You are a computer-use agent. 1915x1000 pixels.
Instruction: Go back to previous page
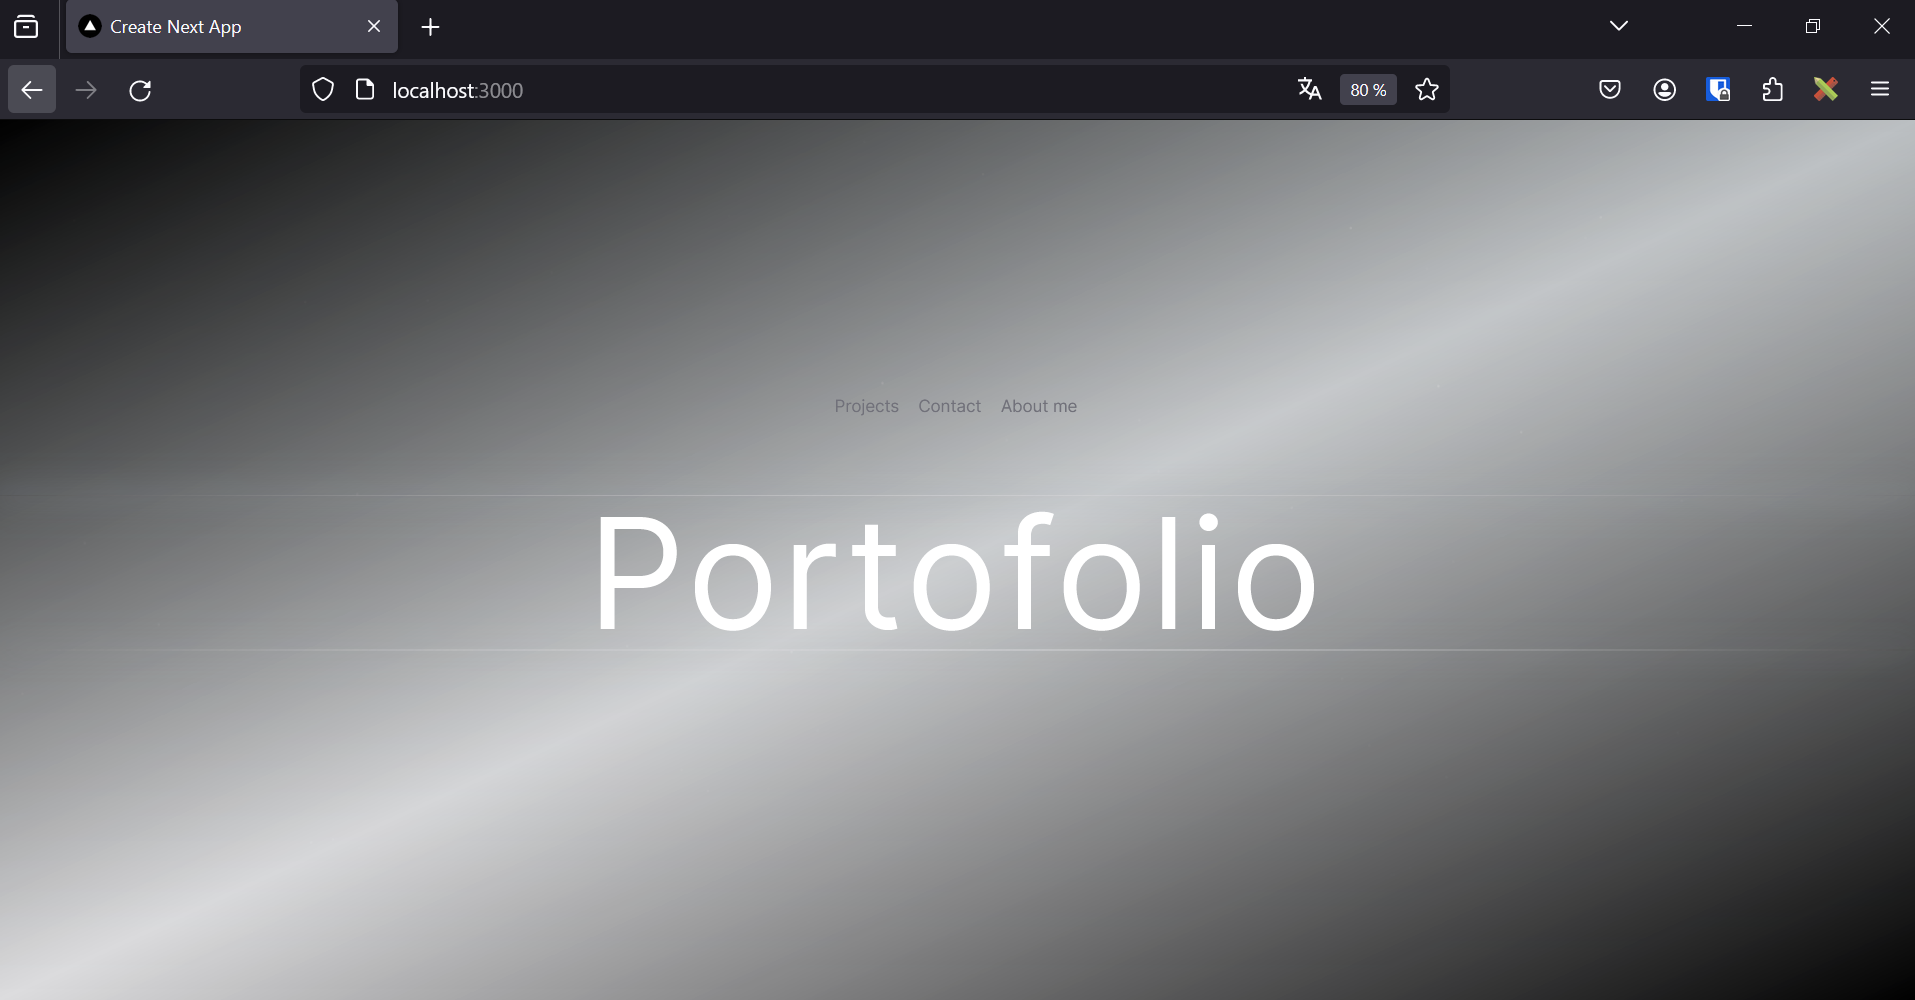pos(32,90)
